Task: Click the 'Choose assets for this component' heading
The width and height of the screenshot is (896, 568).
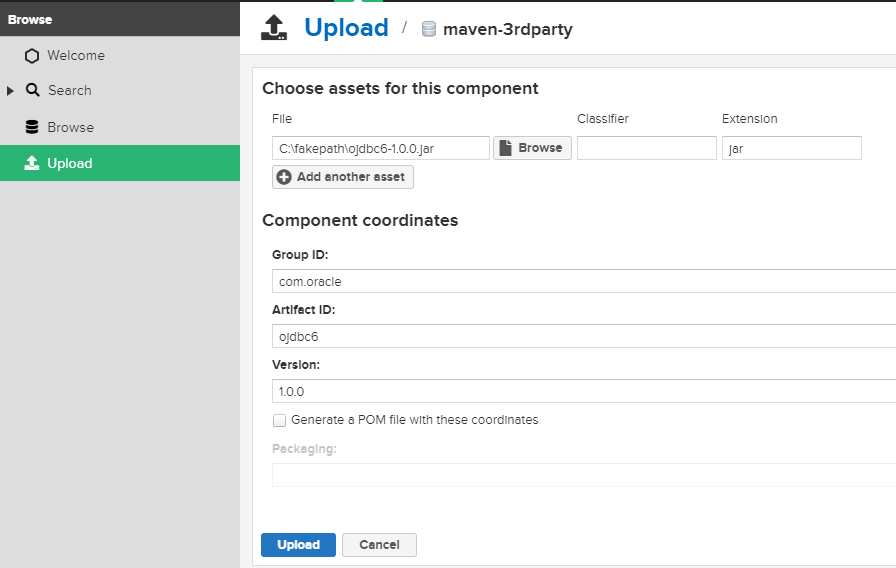Action: coord(400,89)
